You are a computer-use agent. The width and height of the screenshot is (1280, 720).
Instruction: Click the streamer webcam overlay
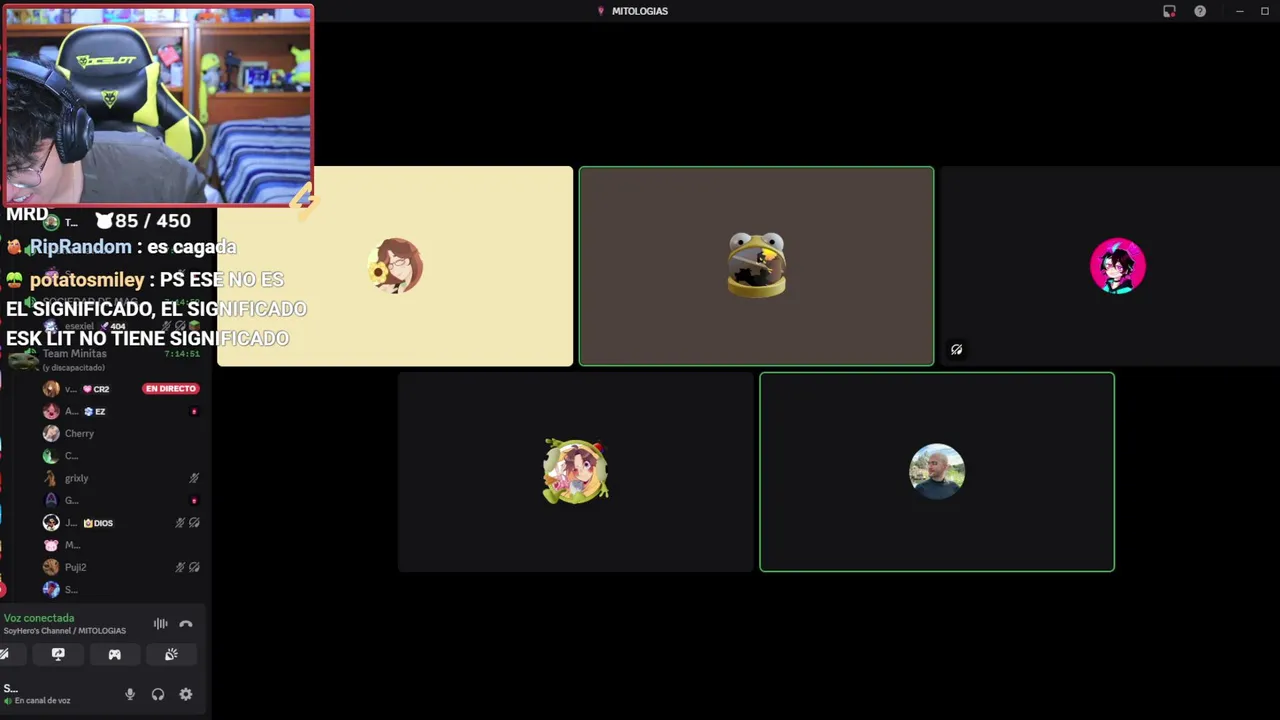(x=158, y=105)
